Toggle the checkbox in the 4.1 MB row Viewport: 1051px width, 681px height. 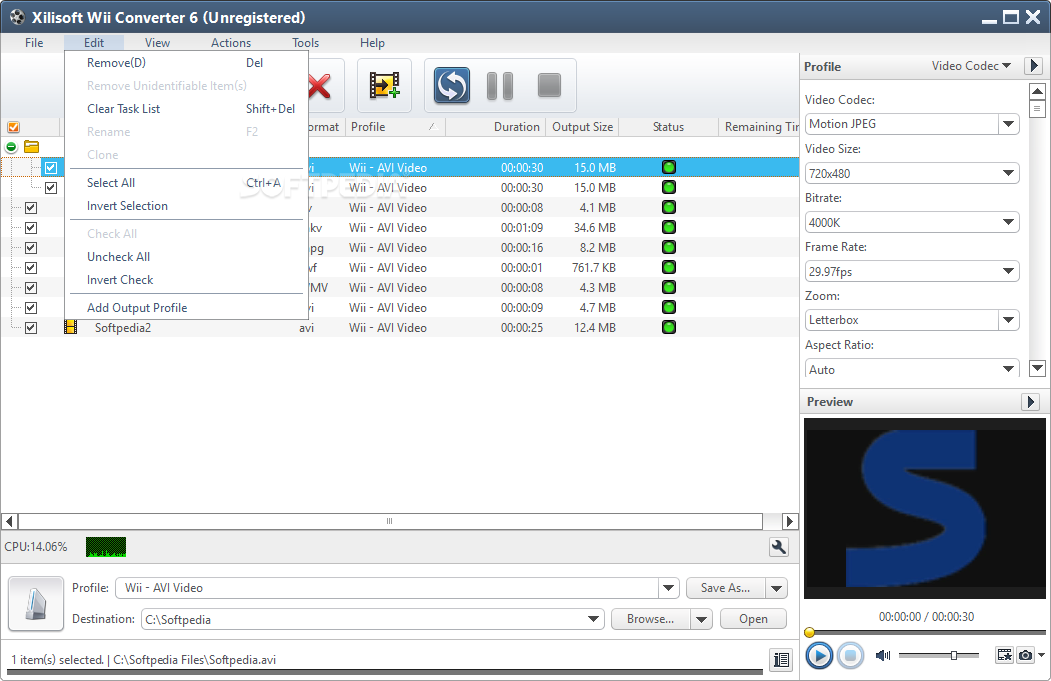point(31,208)
